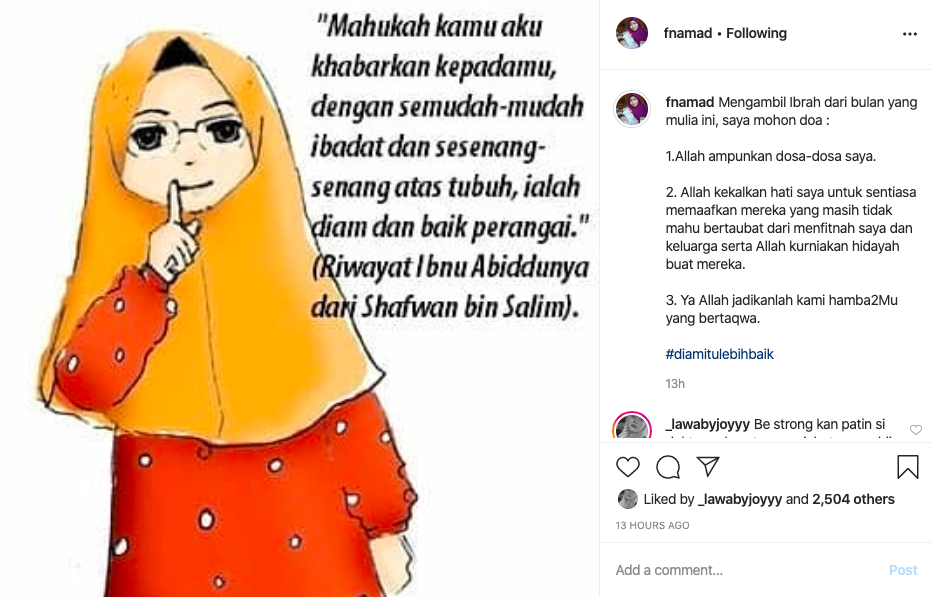Open three-dot more options menu

tap(909, 34)
